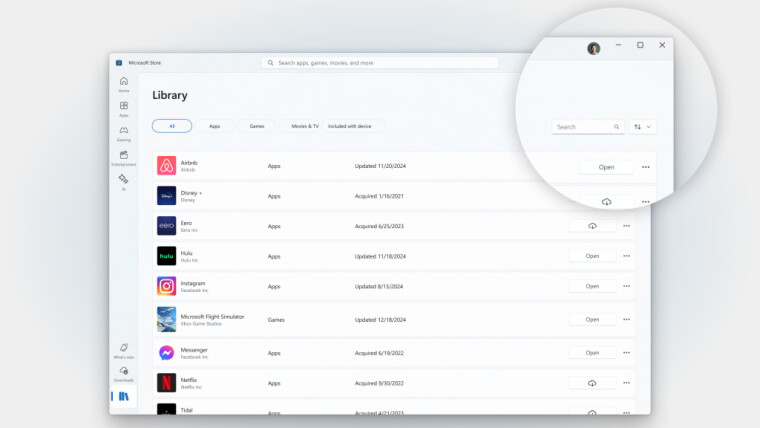Open the Hulu app
This screenshot has height=428, width=760.
pyautogui.click(x=592, y=256)
